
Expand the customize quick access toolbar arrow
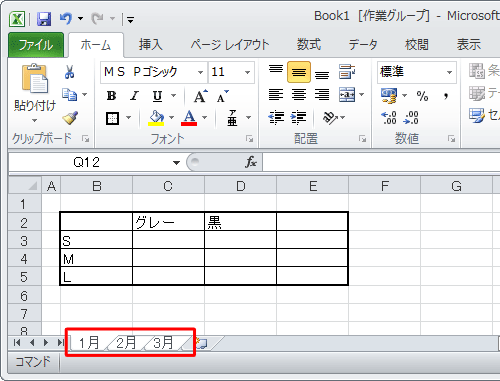click(131, 20)
